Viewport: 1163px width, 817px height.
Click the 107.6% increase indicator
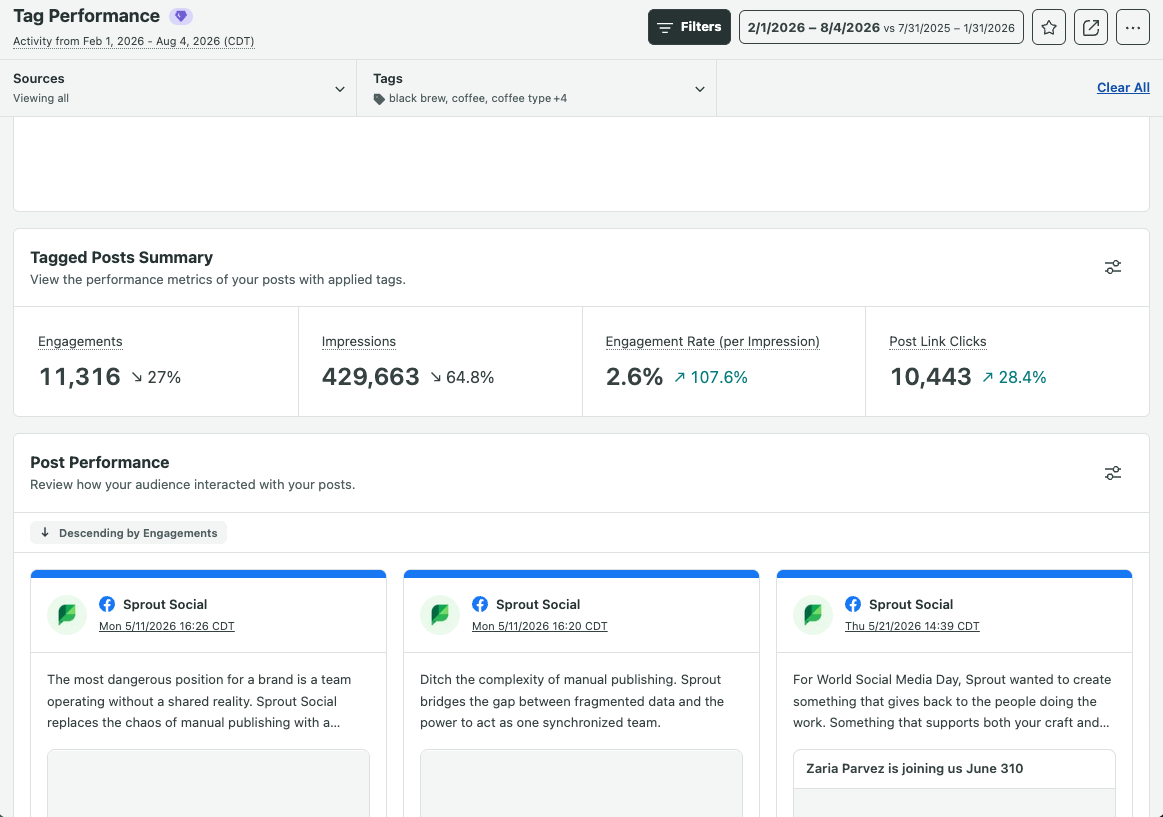(x=711, y=377)
